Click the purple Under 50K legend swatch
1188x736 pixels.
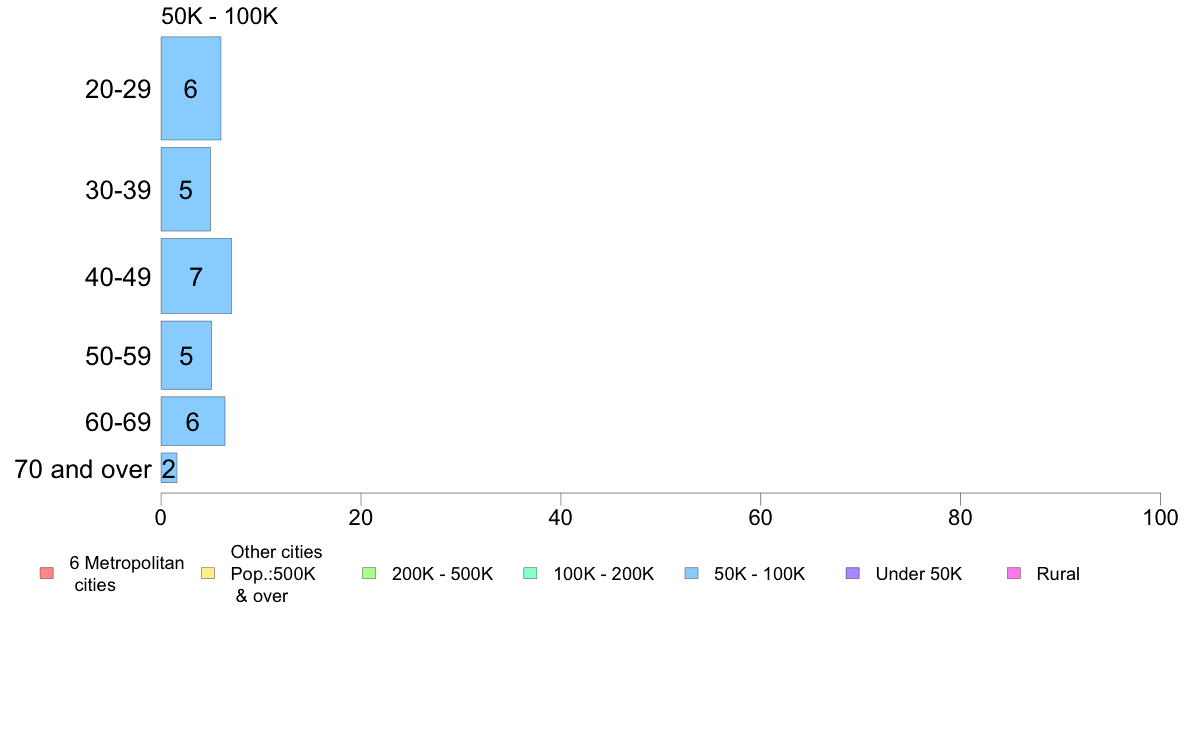tap(852, 574)
